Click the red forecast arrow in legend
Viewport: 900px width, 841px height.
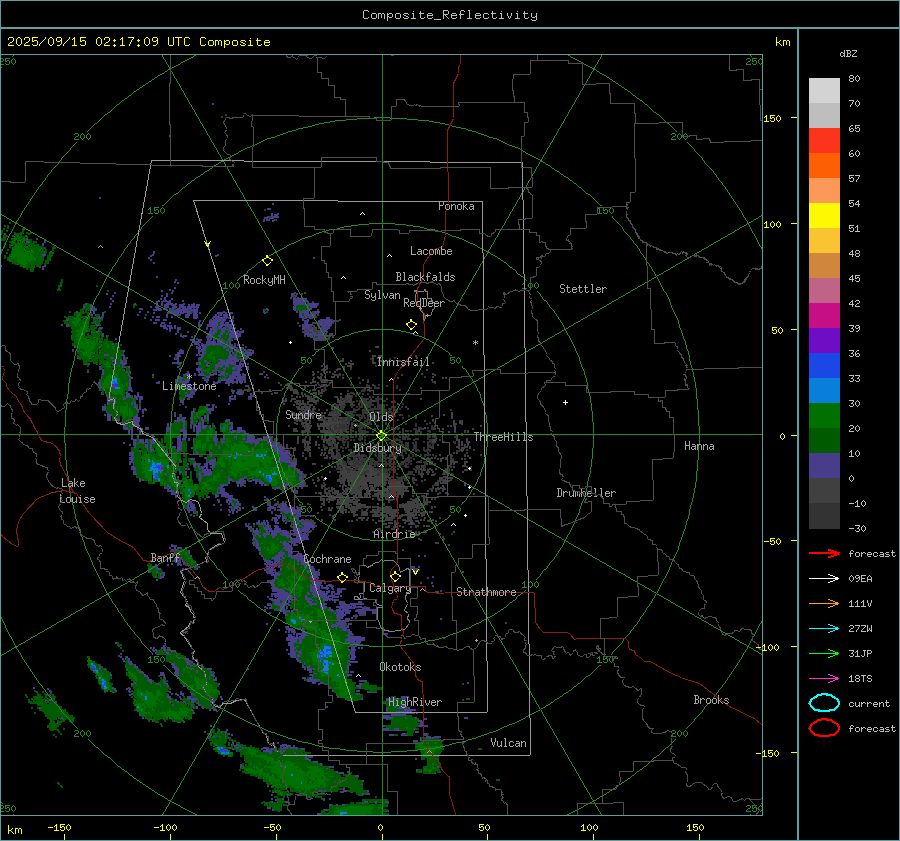pos(824,553)
